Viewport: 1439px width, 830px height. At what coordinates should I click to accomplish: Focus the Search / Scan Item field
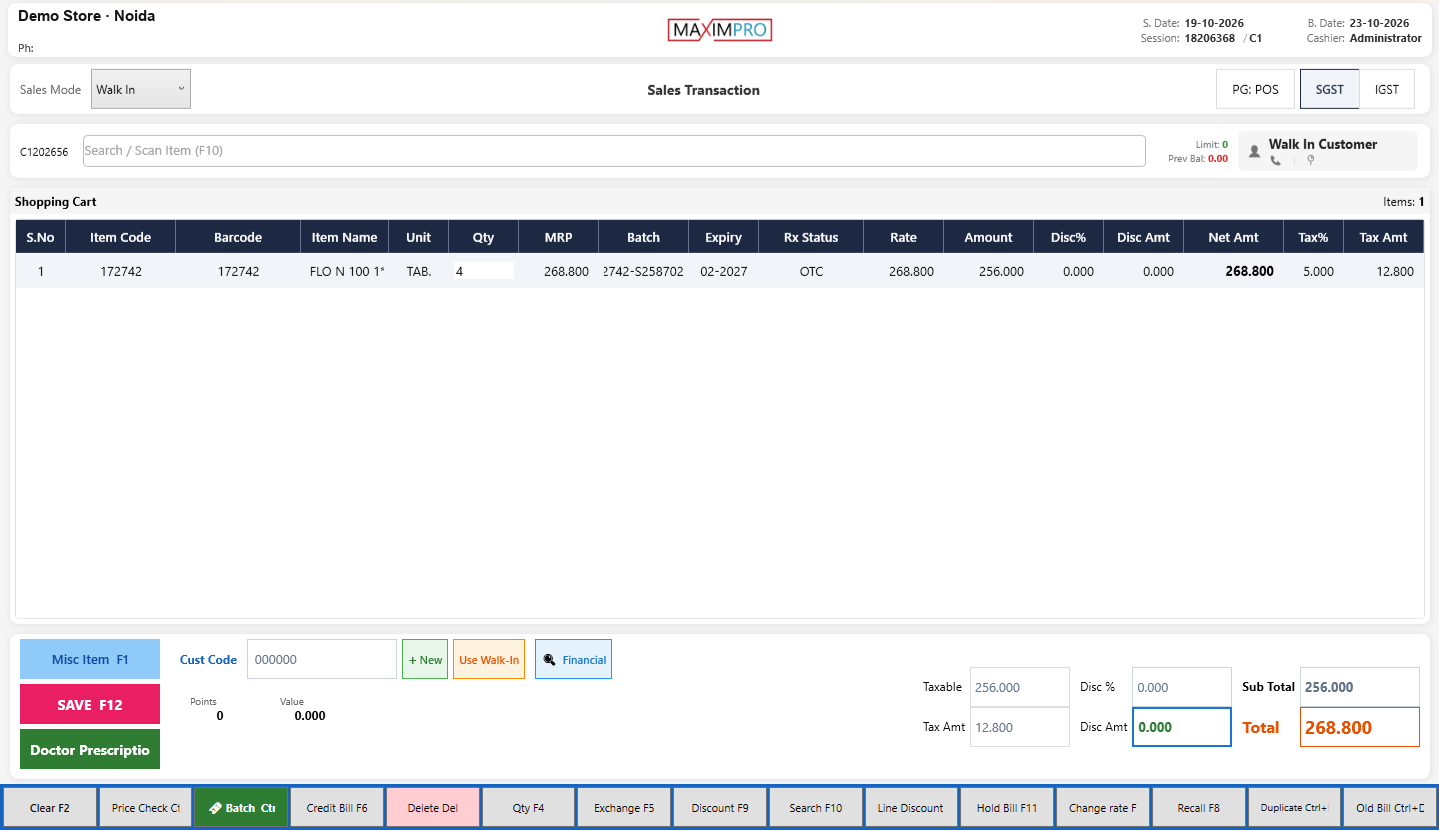614,151
